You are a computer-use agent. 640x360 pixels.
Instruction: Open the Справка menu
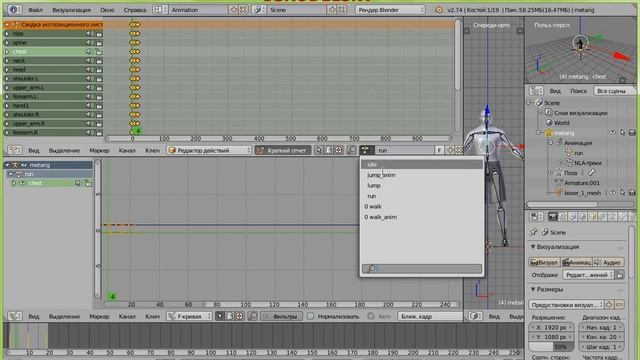pos(135,10)
